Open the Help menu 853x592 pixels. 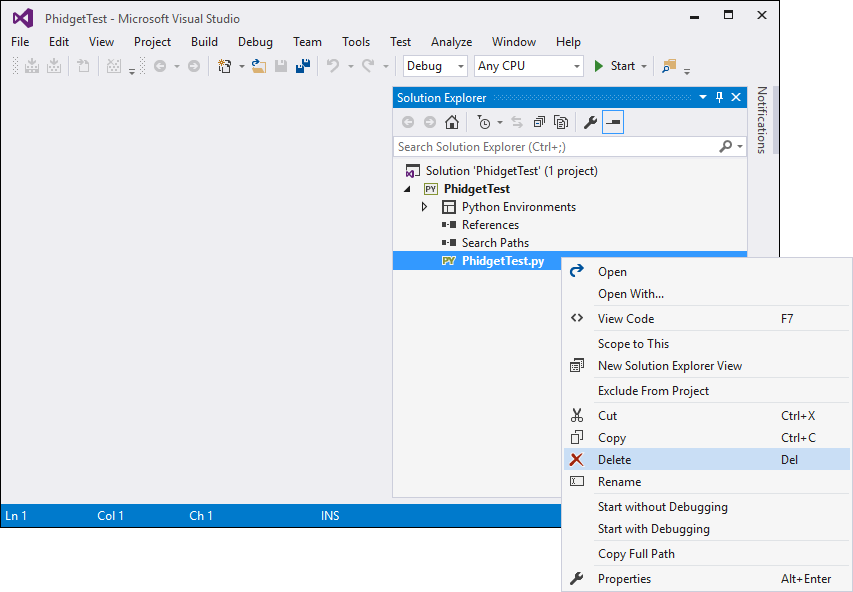coord(568,42)
